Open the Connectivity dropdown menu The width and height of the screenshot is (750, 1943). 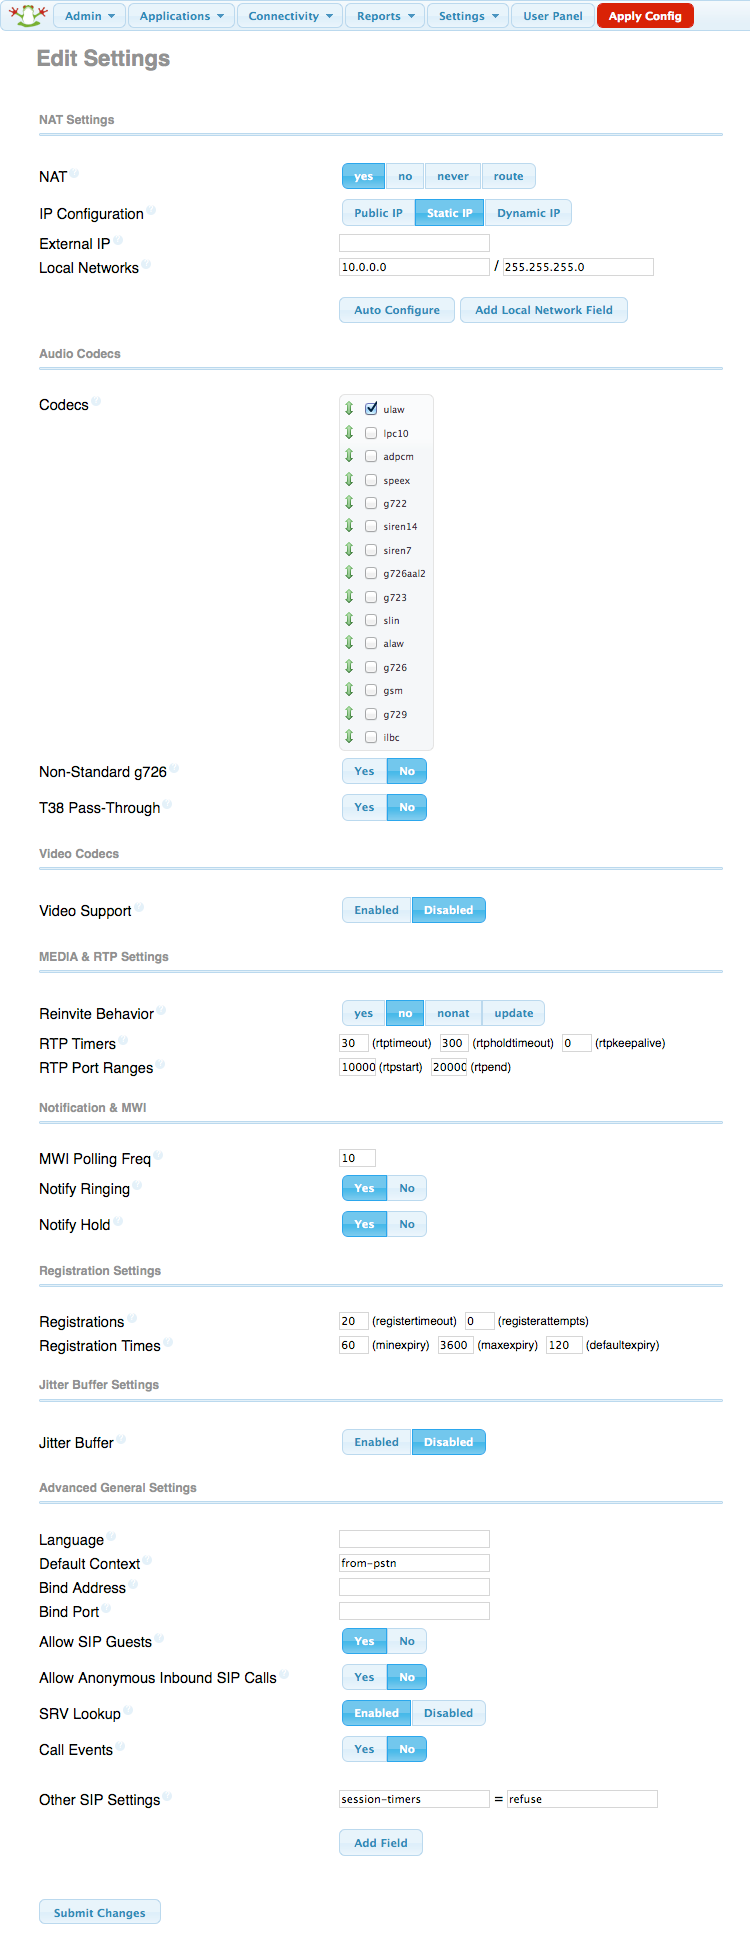tap(290, 16)
